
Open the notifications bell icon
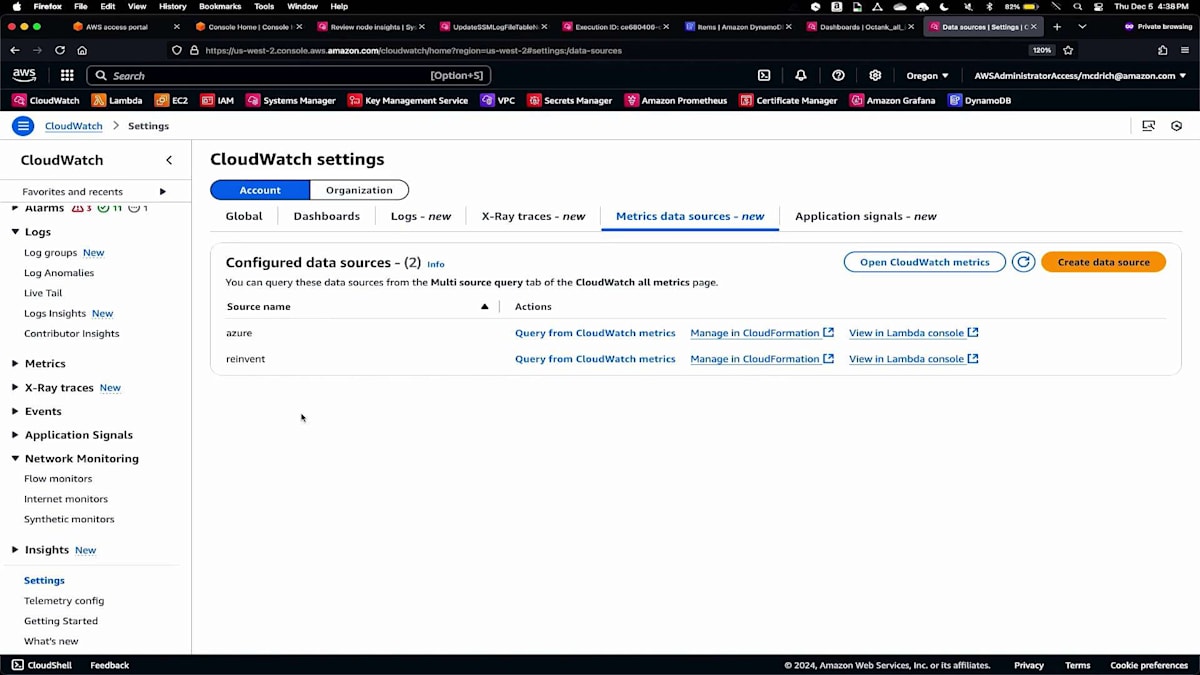pos(801,75)
